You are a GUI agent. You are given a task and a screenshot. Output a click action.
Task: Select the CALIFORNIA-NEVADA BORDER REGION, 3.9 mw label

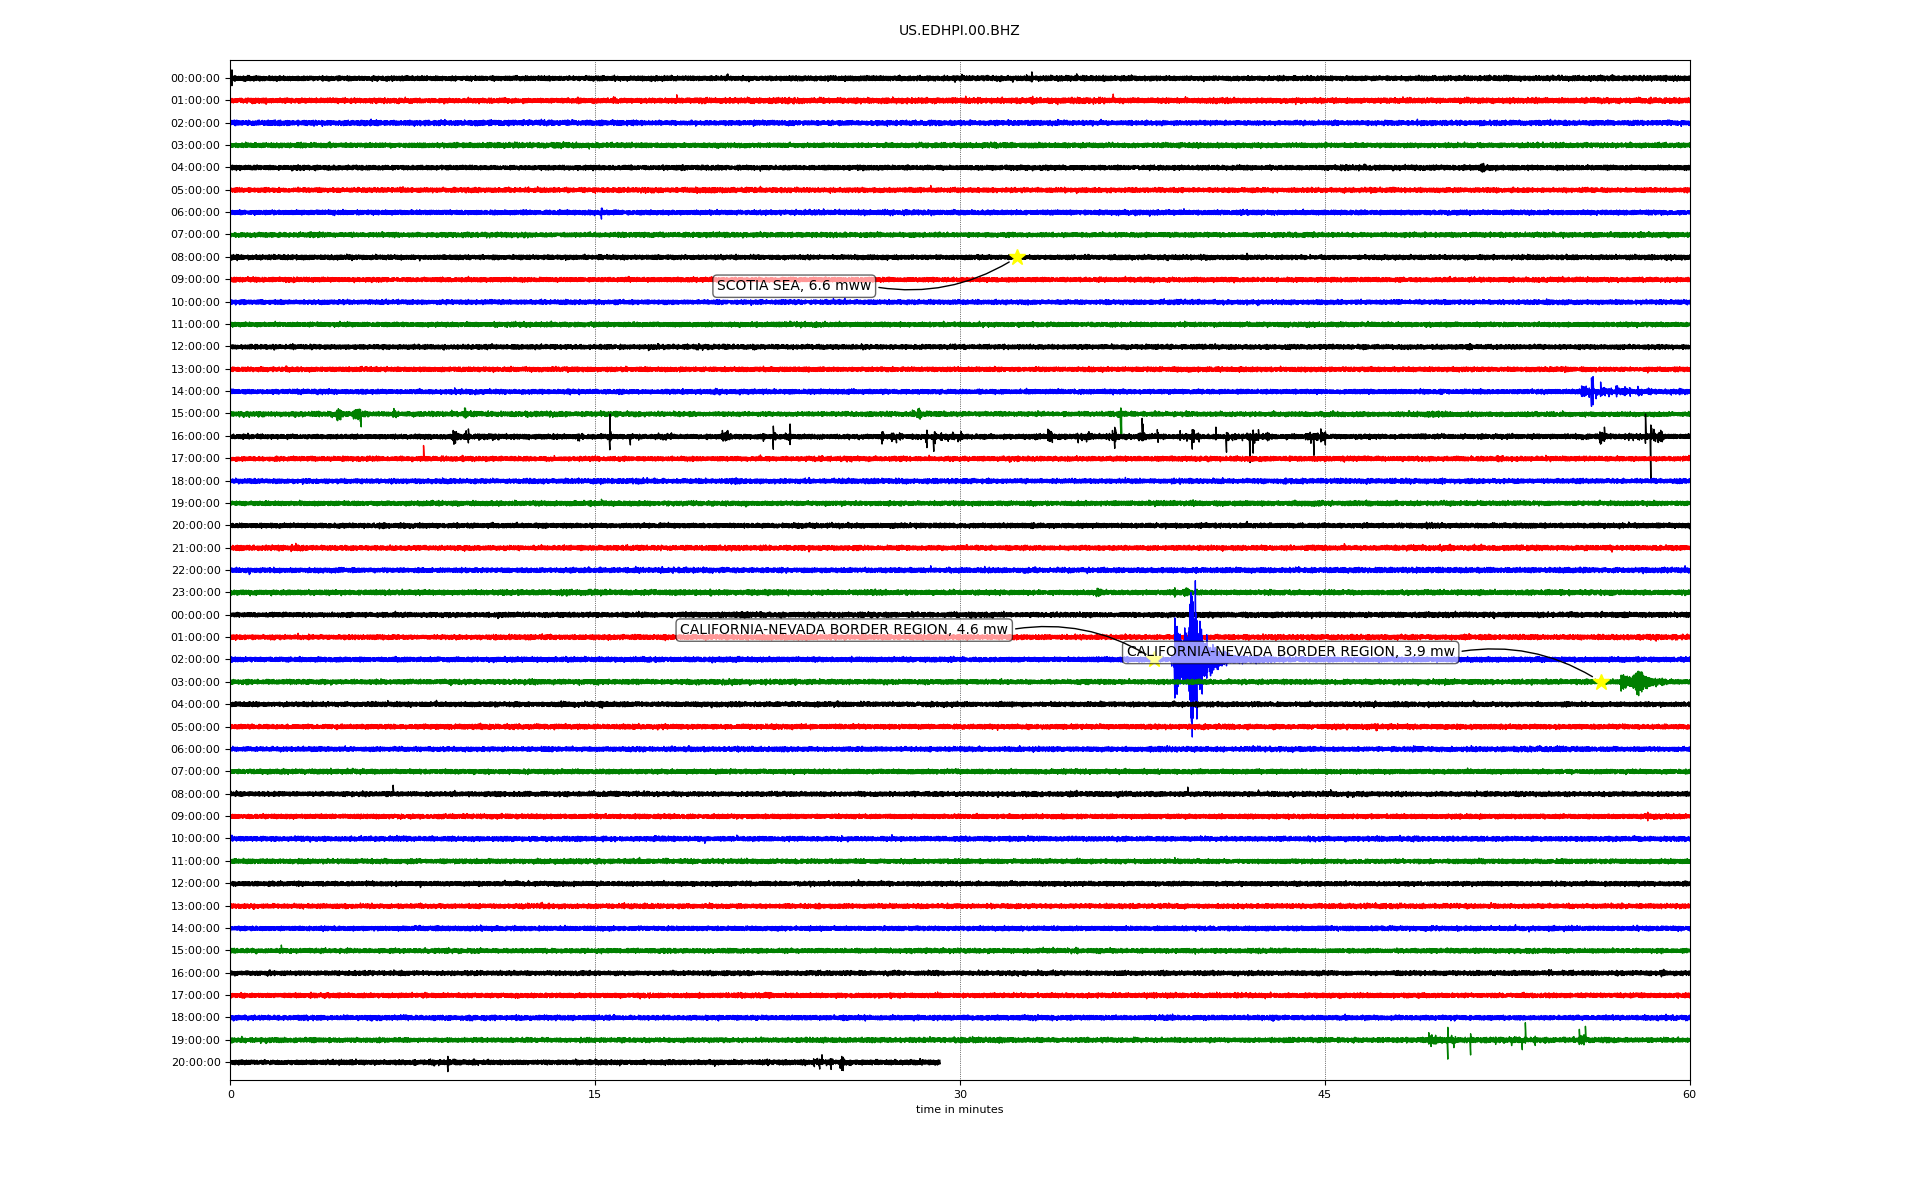click(x=1291, y=652)
